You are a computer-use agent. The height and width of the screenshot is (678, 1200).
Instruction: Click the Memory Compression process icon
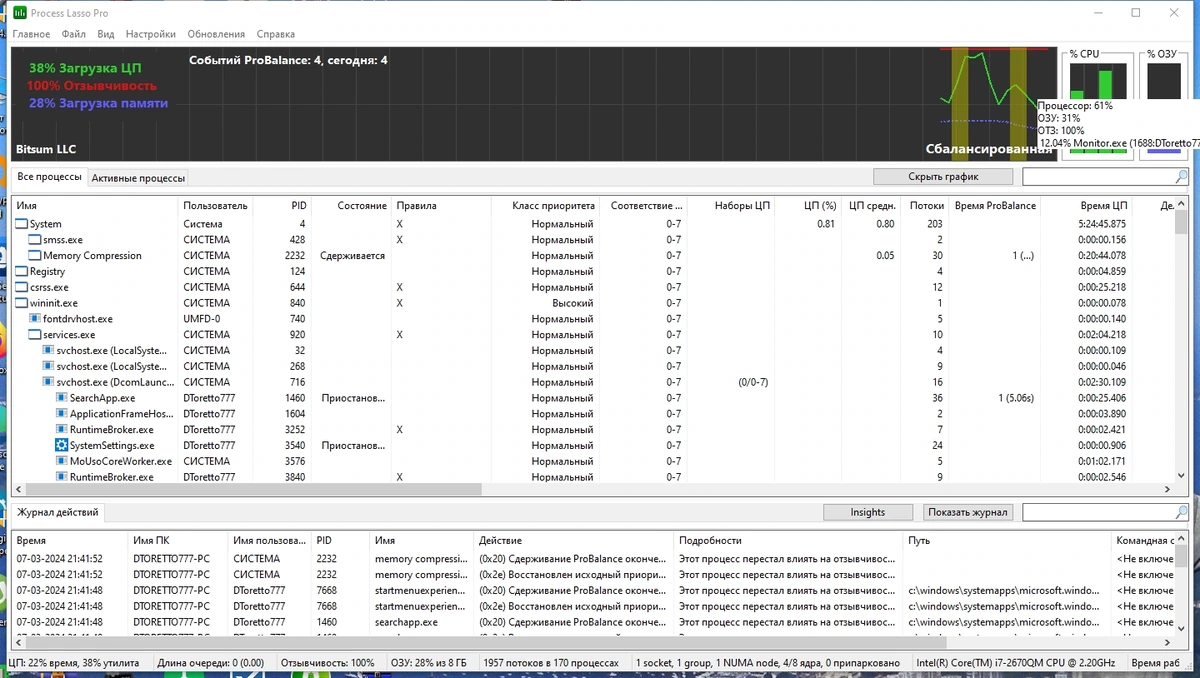pyautogui.click(x=35, y=256)
